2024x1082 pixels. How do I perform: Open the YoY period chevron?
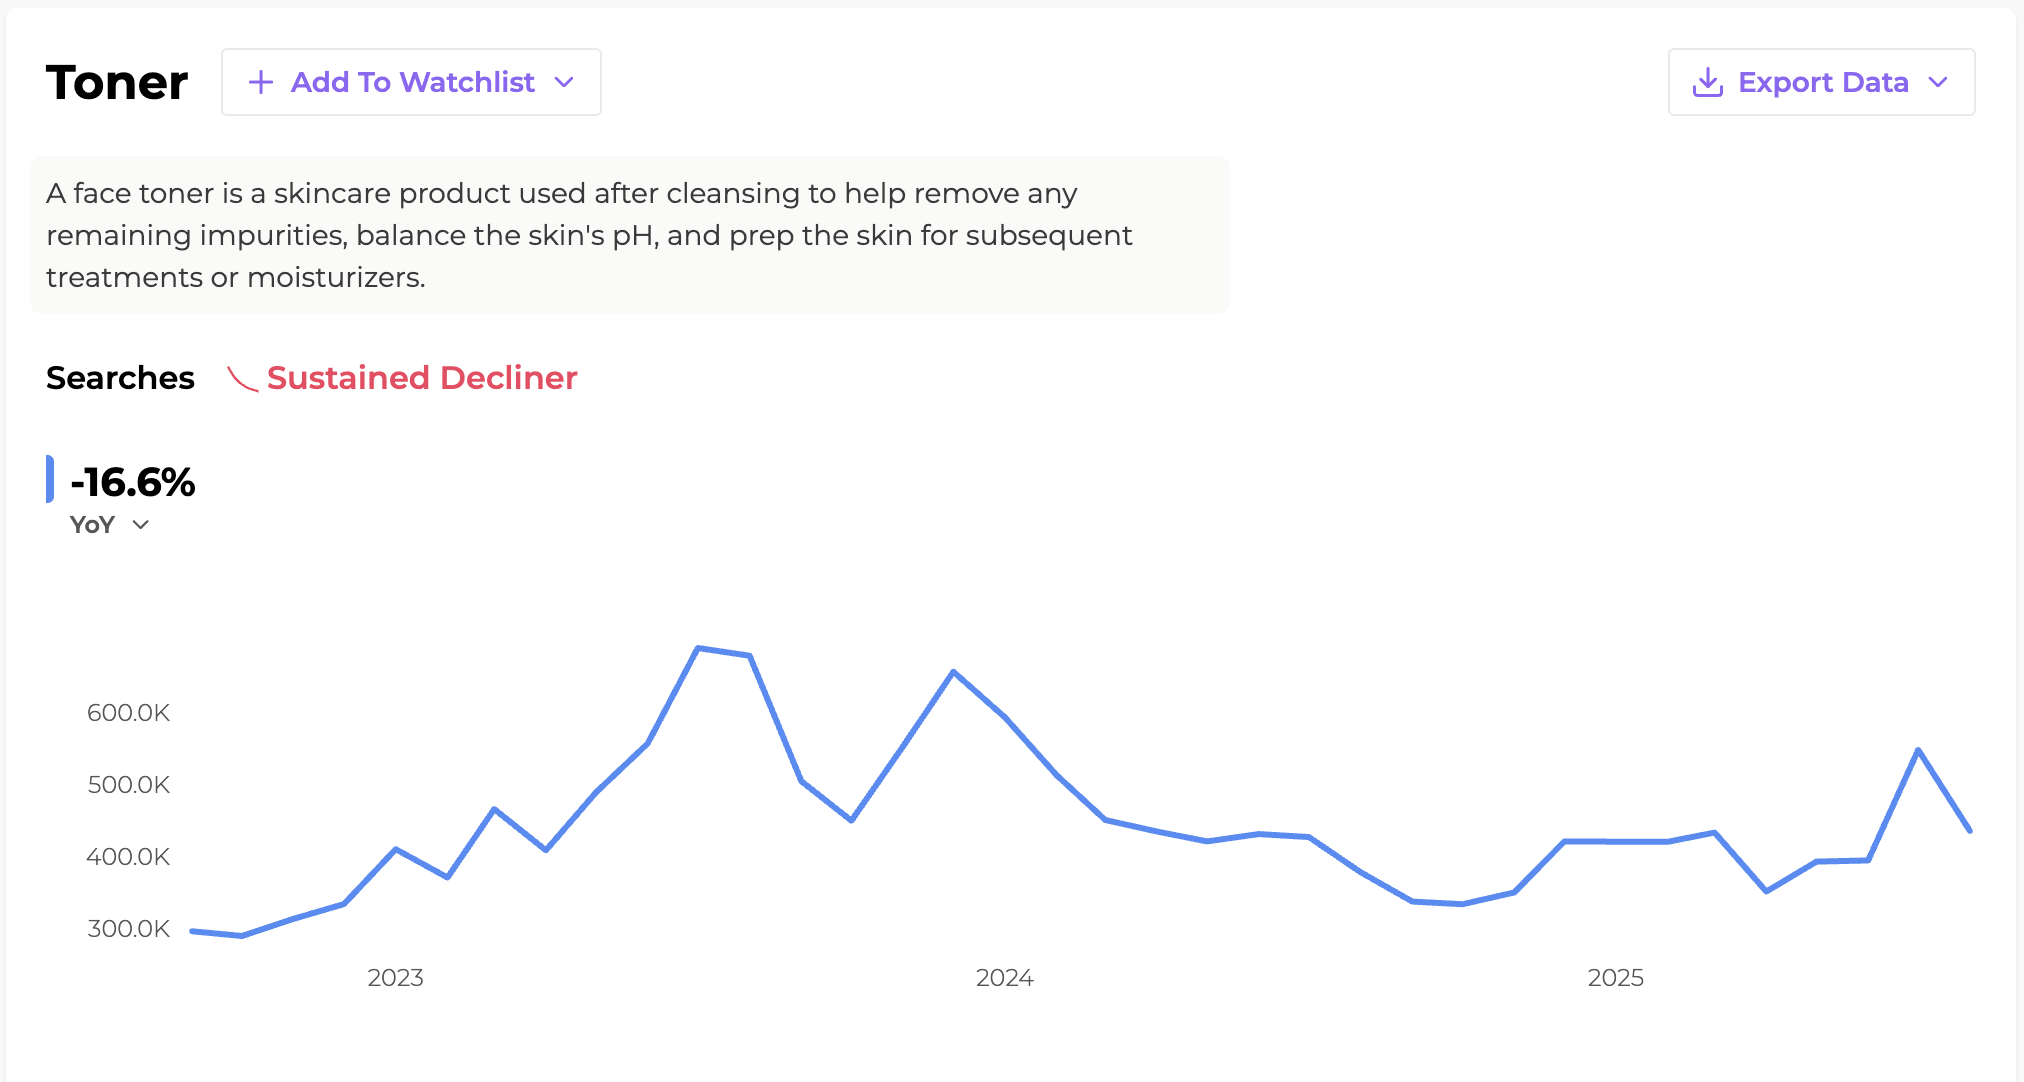(141, 525)
